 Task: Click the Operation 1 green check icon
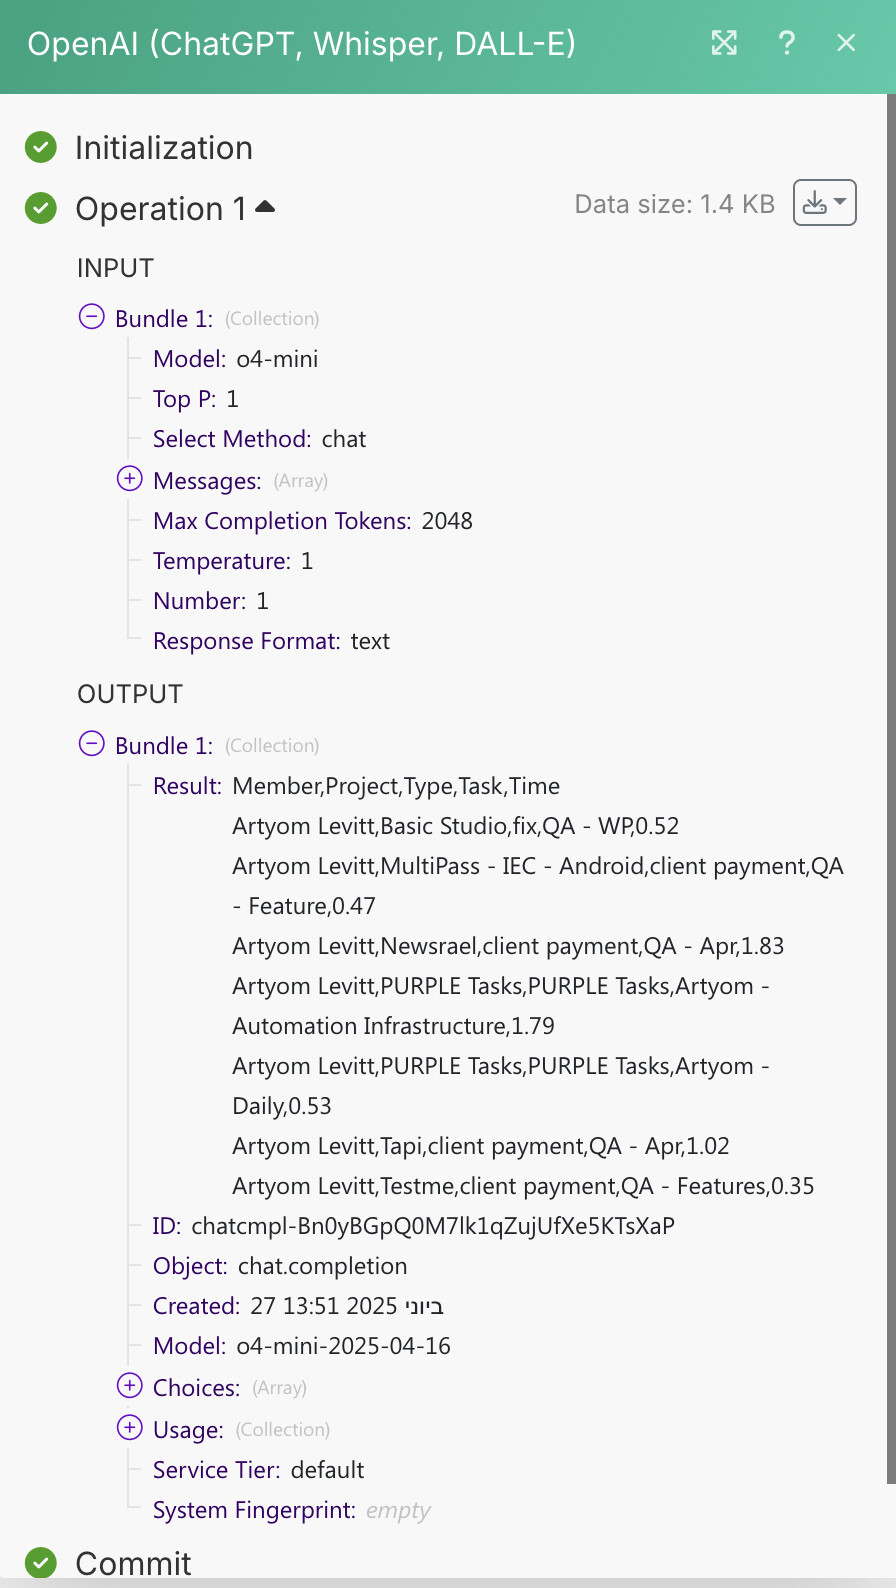41,208
